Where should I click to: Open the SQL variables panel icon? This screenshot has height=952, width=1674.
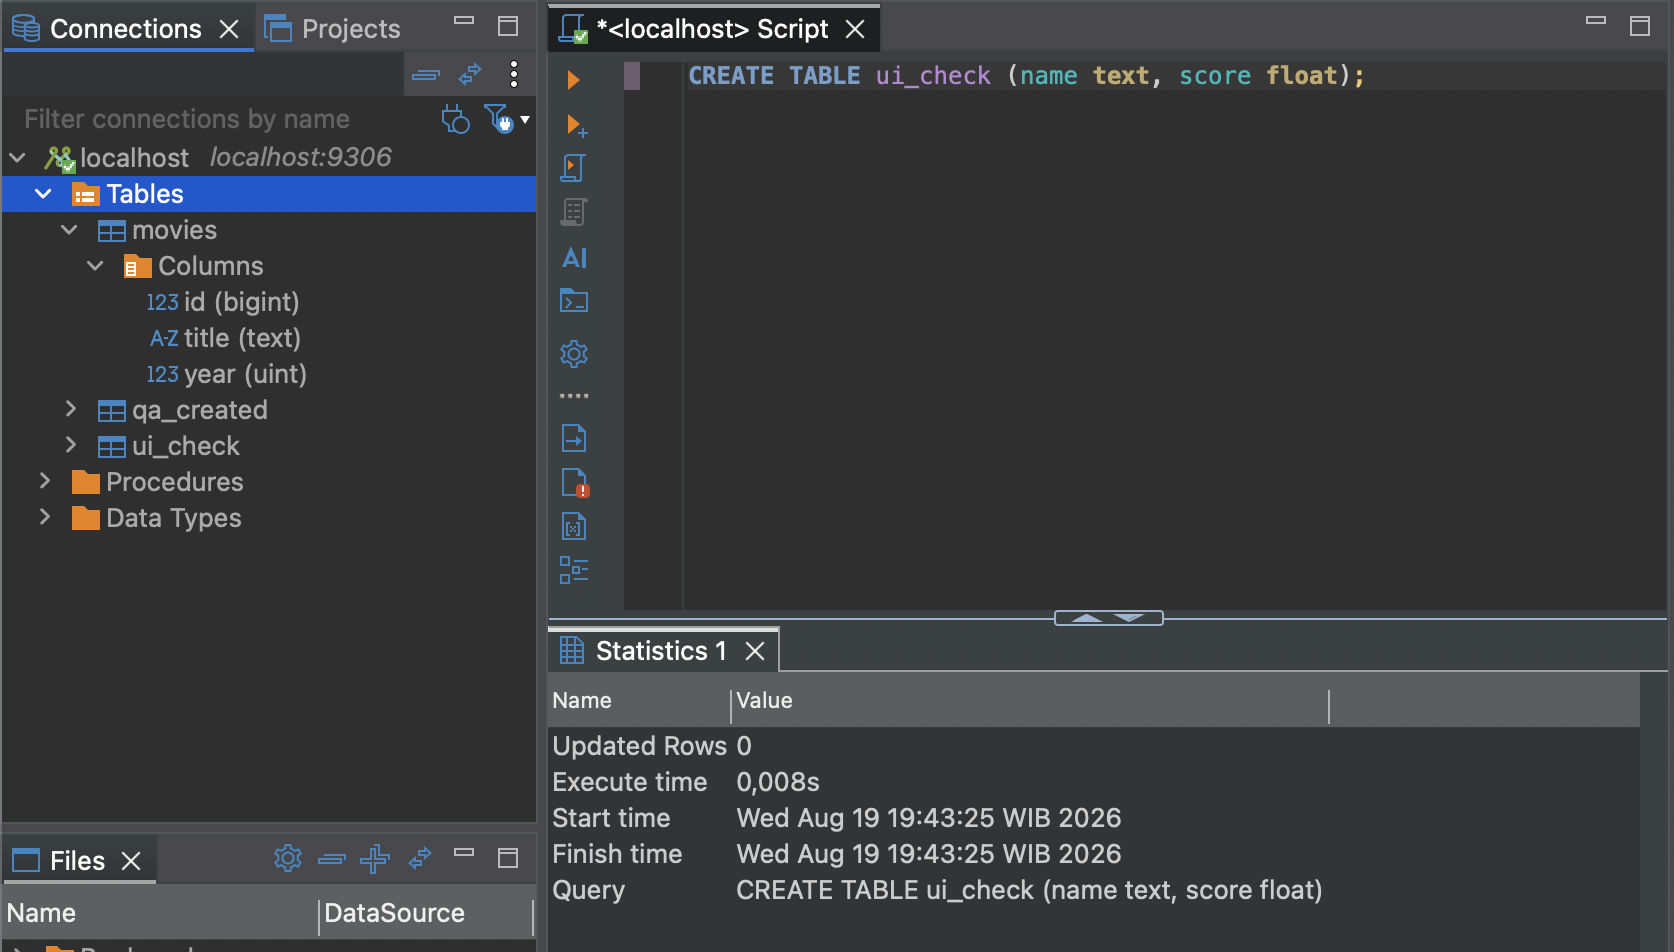point(574,526)
